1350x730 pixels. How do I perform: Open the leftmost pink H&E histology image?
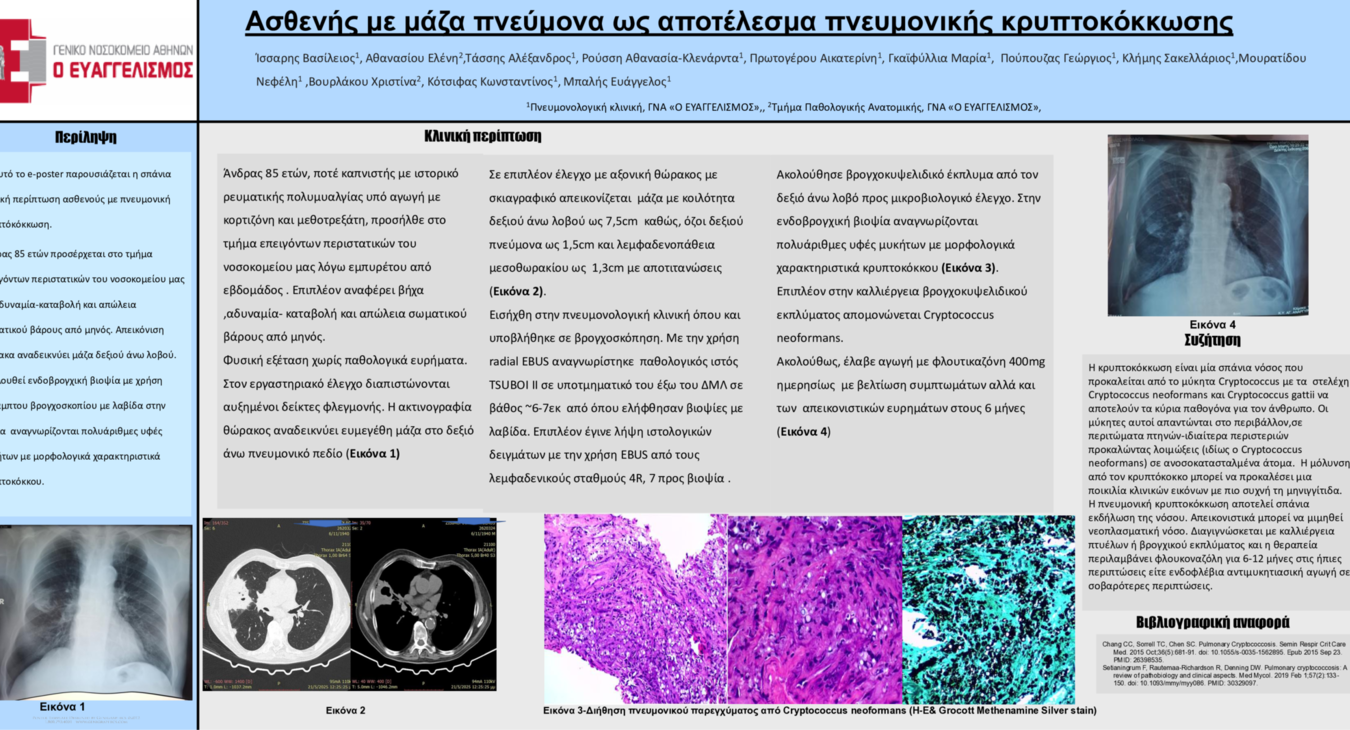click(635, 608)
